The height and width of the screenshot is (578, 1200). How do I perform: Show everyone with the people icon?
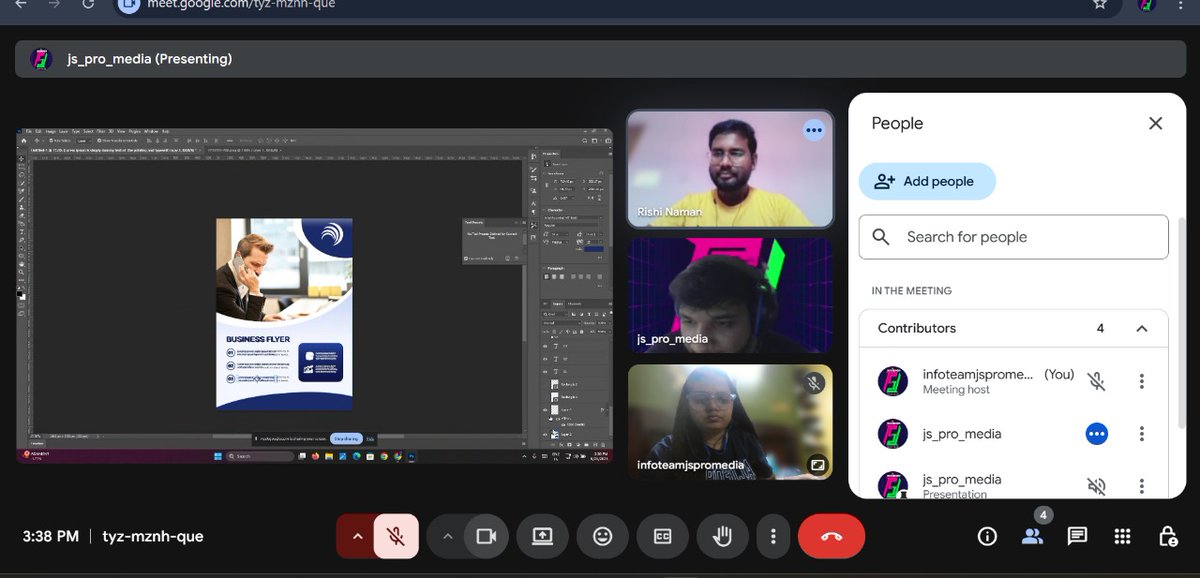coord(1032,536)
